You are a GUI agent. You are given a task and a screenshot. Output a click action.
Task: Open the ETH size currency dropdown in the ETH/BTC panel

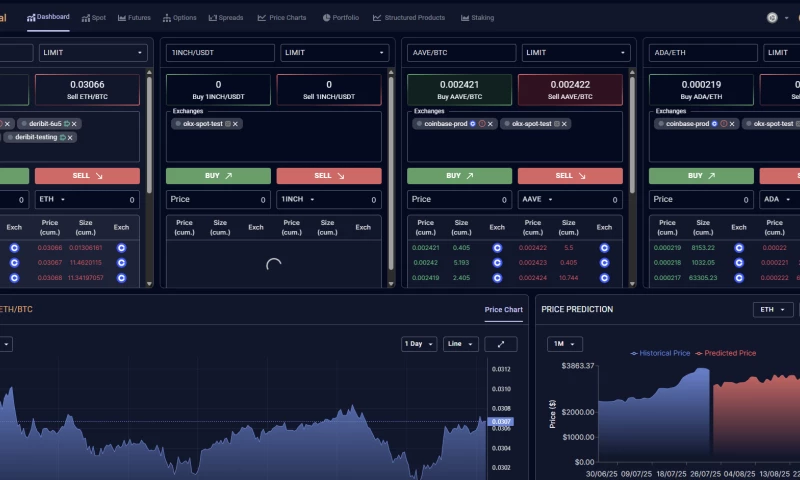point(53,199)
